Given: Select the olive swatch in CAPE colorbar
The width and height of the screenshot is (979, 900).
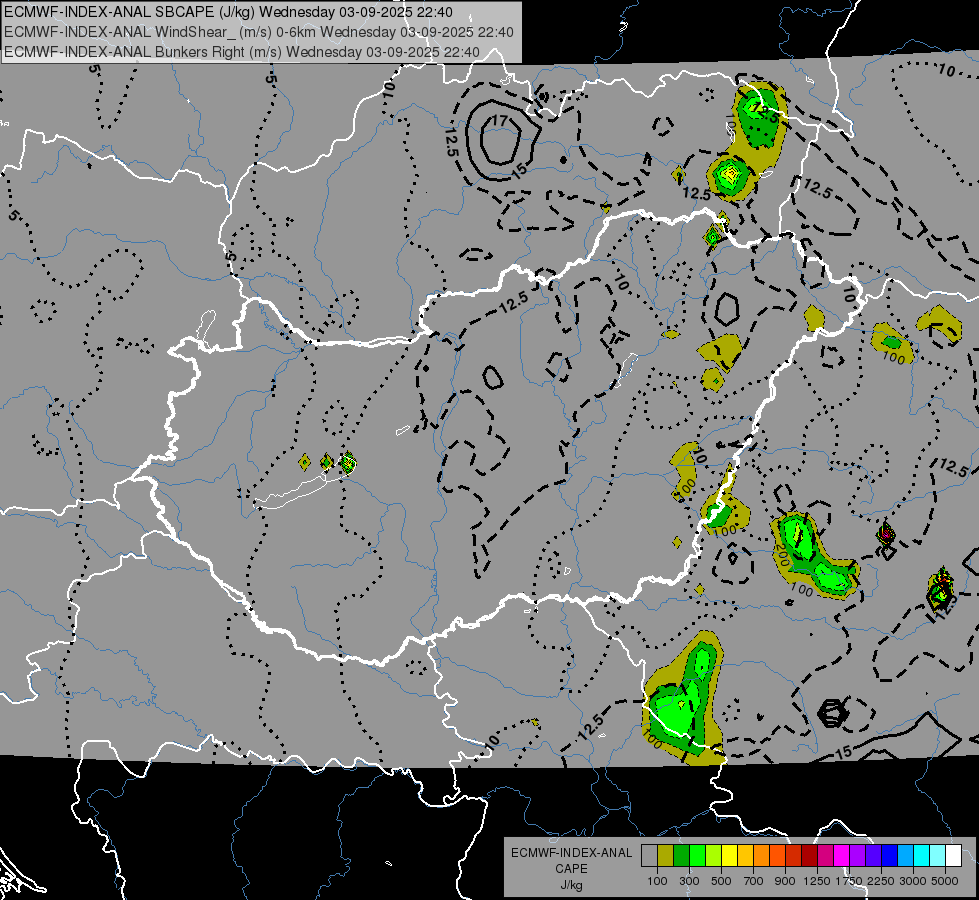Looking at the screenshot, I should pyautogui.click(x=666, y=856).
